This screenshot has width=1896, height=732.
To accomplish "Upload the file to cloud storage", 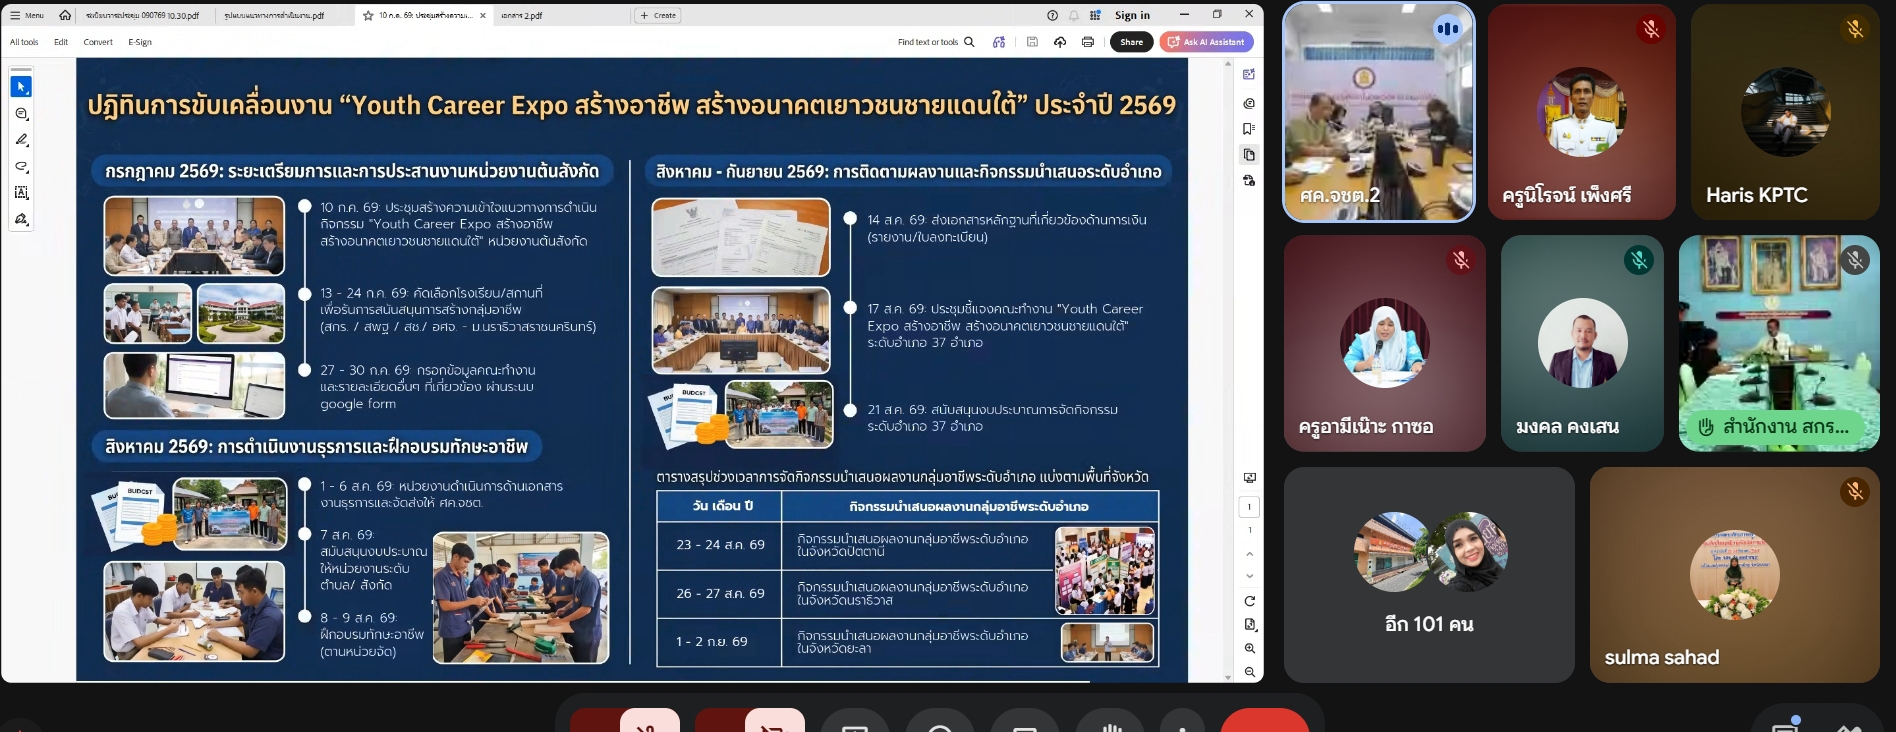I will pos(1060,42).
